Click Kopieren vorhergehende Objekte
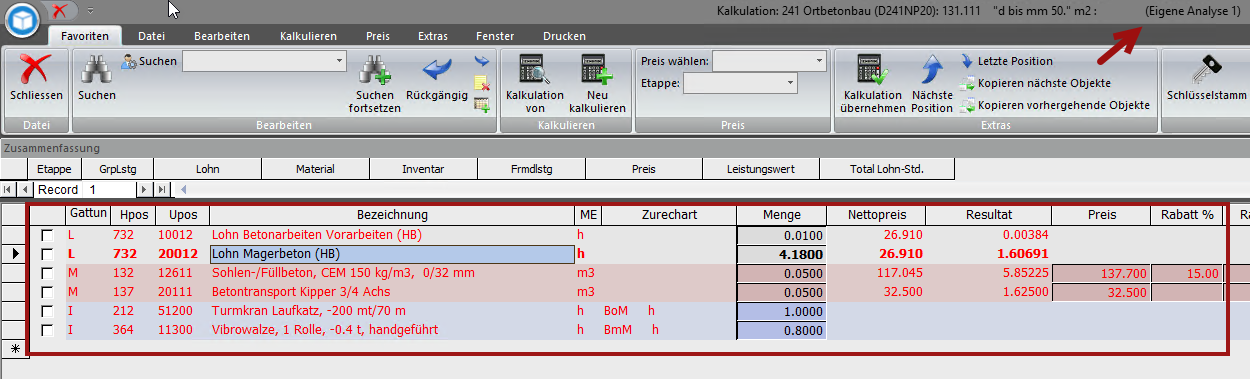1250x379 pixels. pyautogui.click(x=1054, y=105)
